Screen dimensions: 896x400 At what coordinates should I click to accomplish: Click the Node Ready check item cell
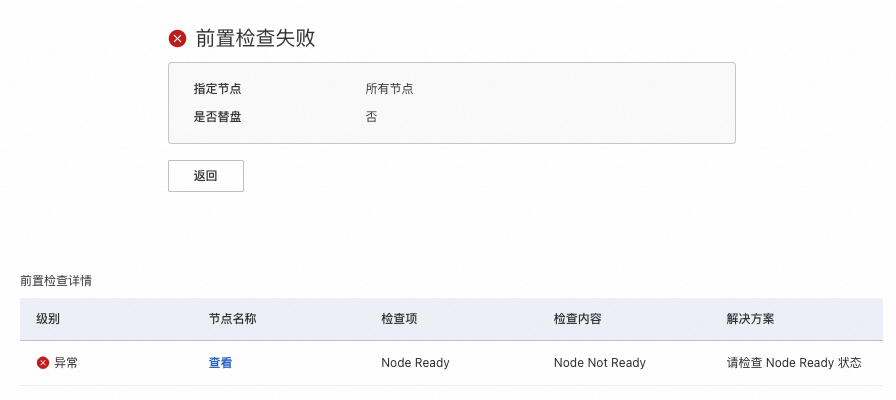coord(415,363)
